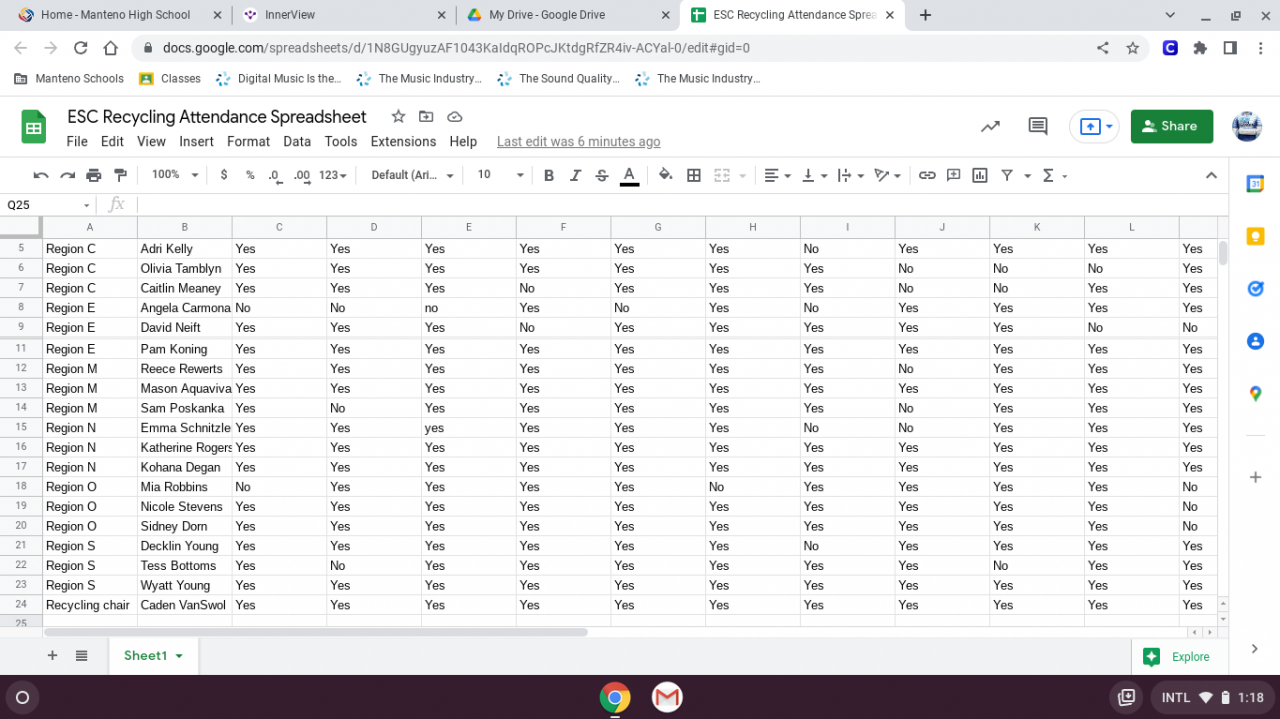Open the fill color picker
The image size is (1280, 719).
pos(665,175)
